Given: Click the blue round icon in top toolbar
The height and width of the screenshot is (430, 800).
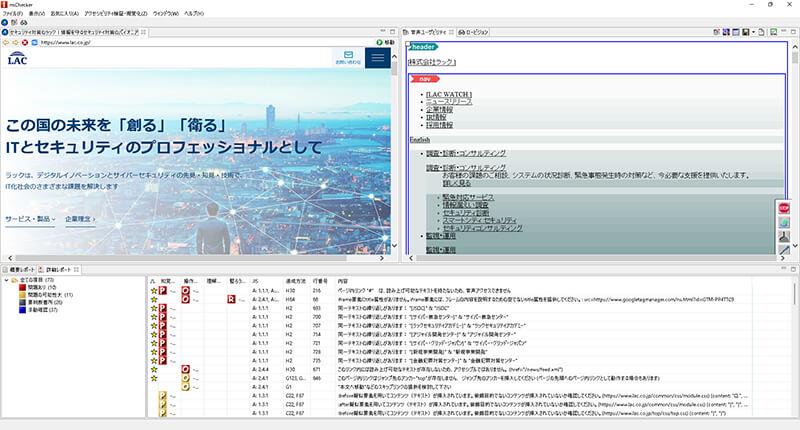Looking at the screenshot, I should click(5, 22).
